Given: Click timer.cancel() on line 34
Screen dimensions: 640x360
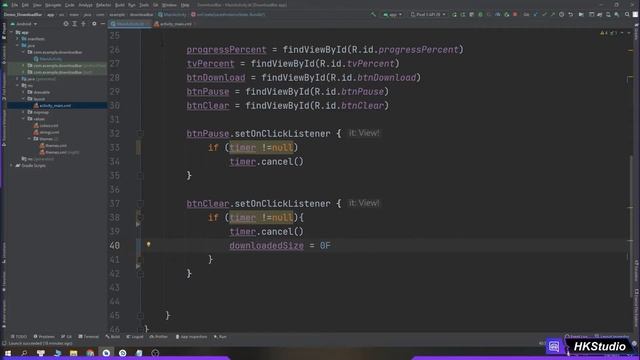Looking at the screenshot, I should (266, 162).
